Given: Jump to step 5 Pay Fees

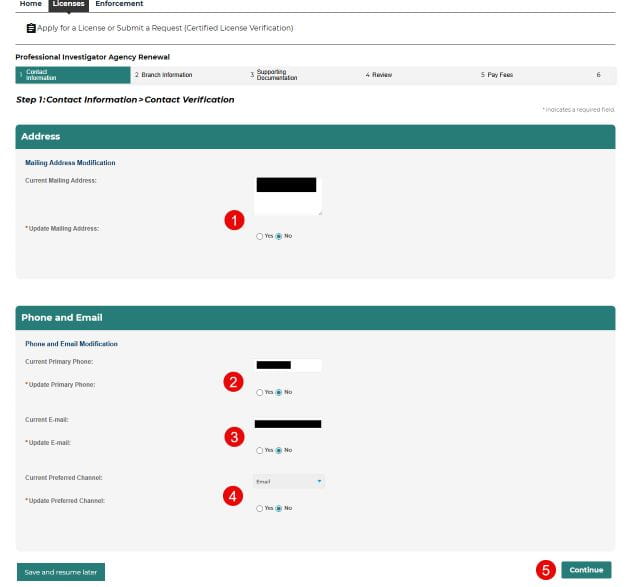Looking at the screenshot, I should (x=497, y=75).
